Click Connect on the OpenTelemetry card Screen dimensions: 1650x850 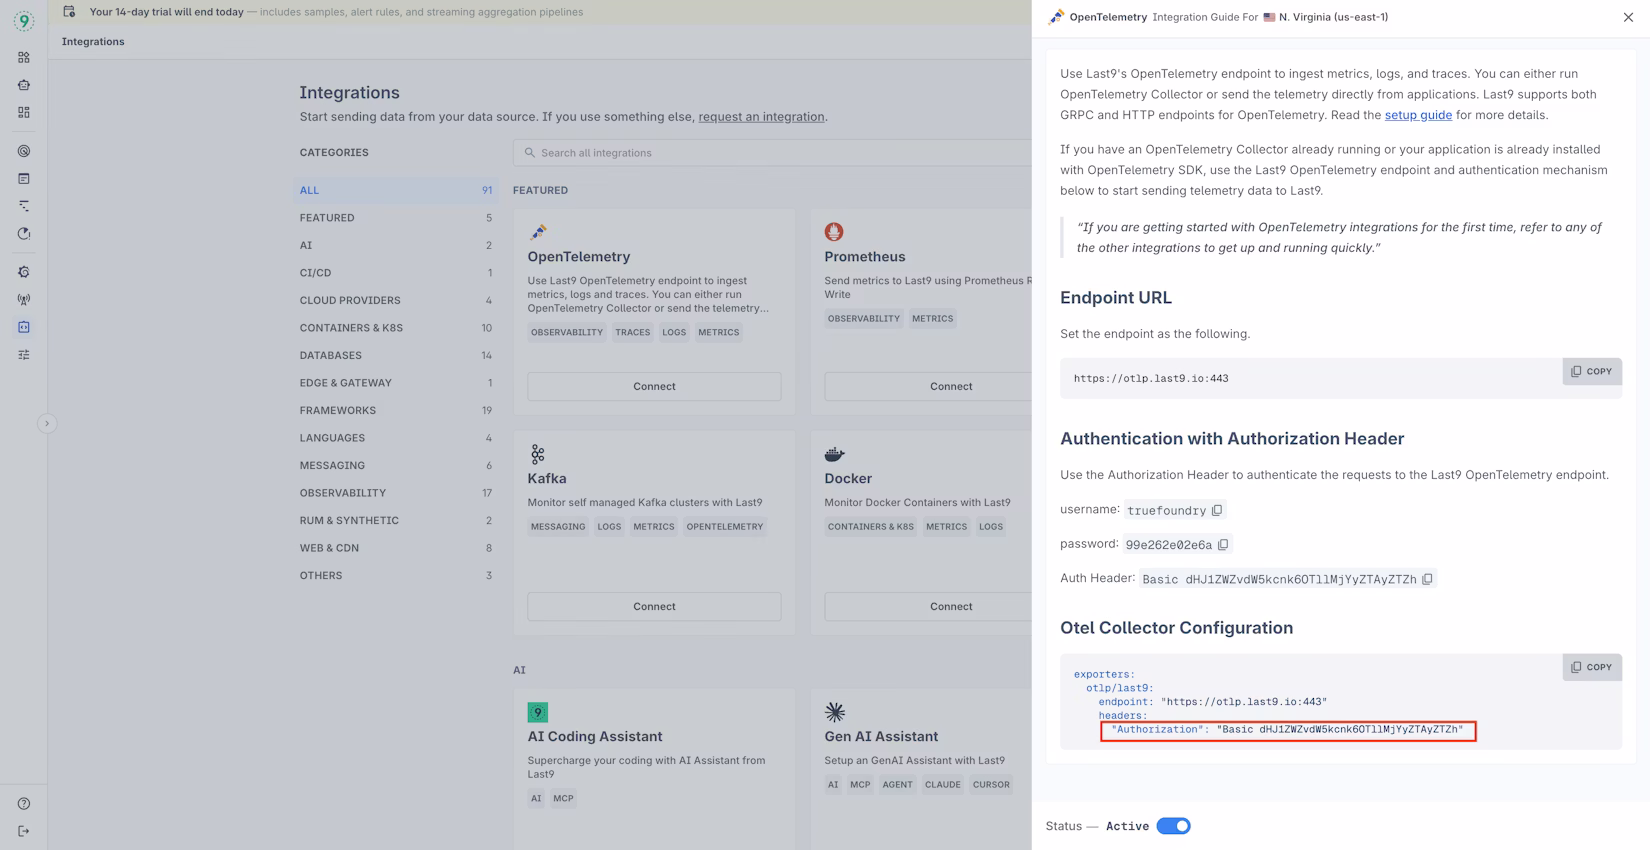pyautogui.click(x=654, y=386)
